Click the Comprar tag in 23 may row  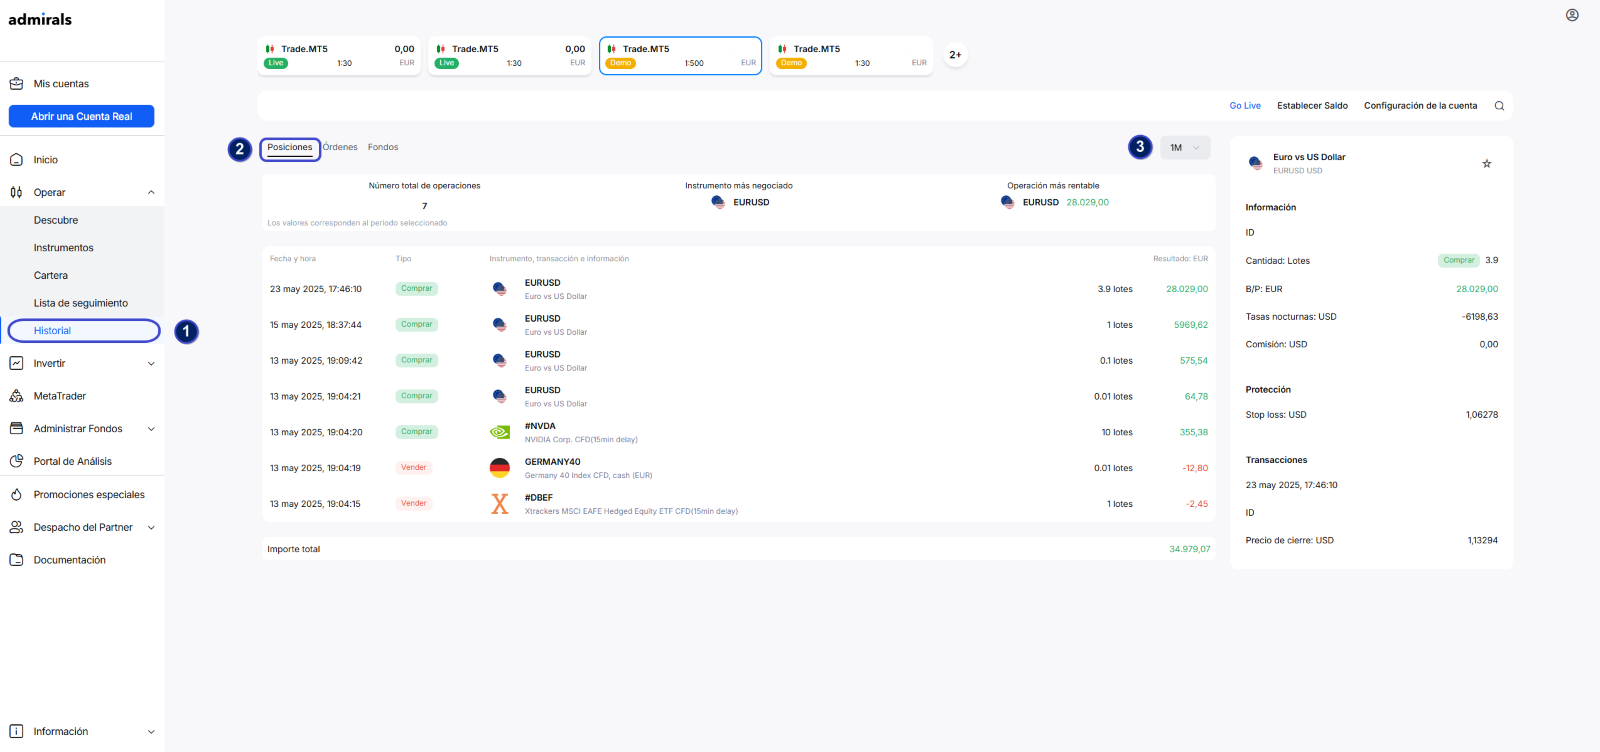(x=417, y=289)
